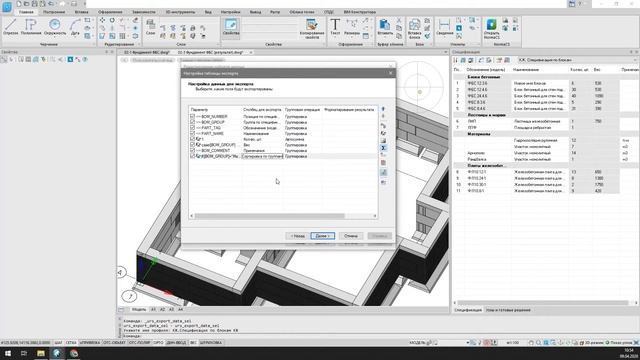Screen dimensions: 640x360
Task: Click move-up blue arrow in export dialog
Action: coord(383,109)
